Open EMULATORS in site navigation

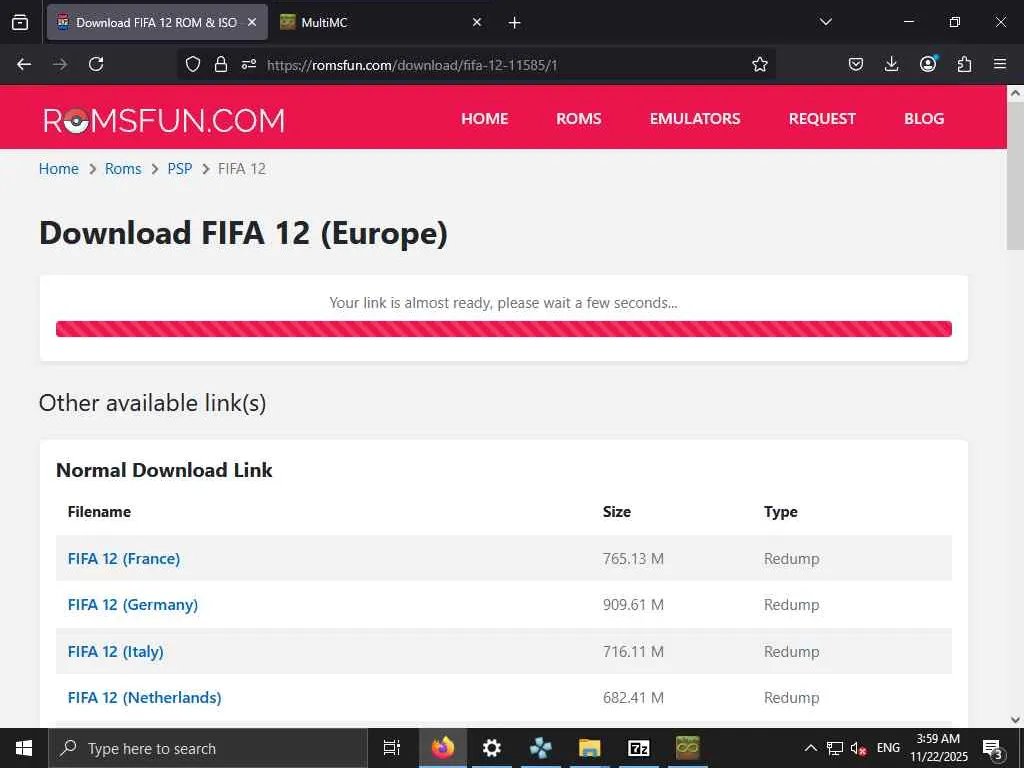695,119
